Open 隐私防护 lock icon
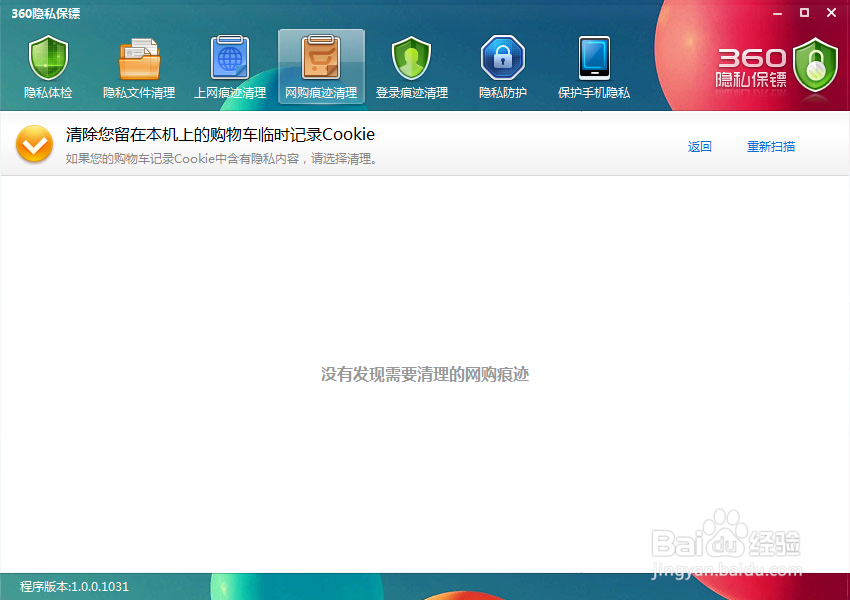This screenshot has height=600, width=850. click(503, 58)
